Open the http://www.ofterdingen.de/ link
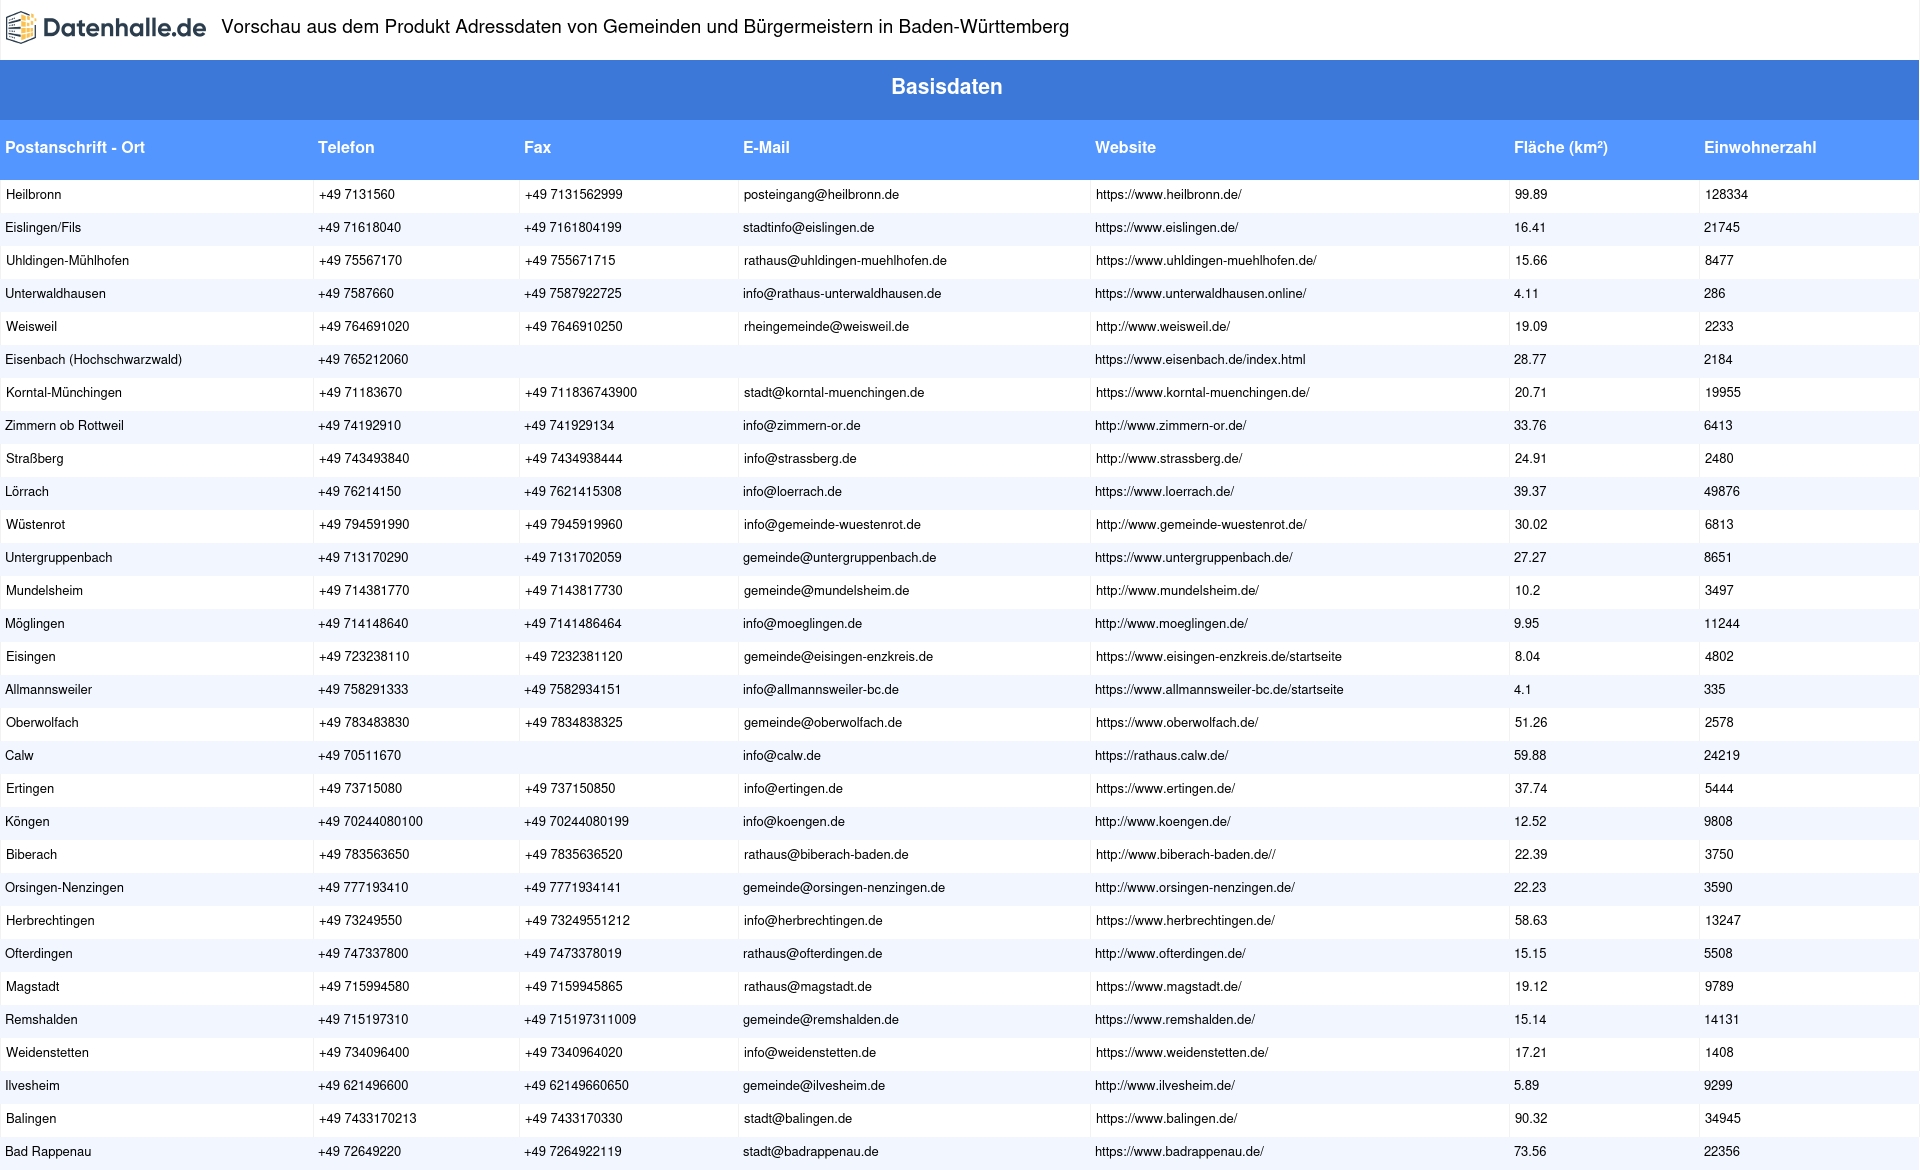Screen dimensions: 1920x1170 tap(1170, 954)
